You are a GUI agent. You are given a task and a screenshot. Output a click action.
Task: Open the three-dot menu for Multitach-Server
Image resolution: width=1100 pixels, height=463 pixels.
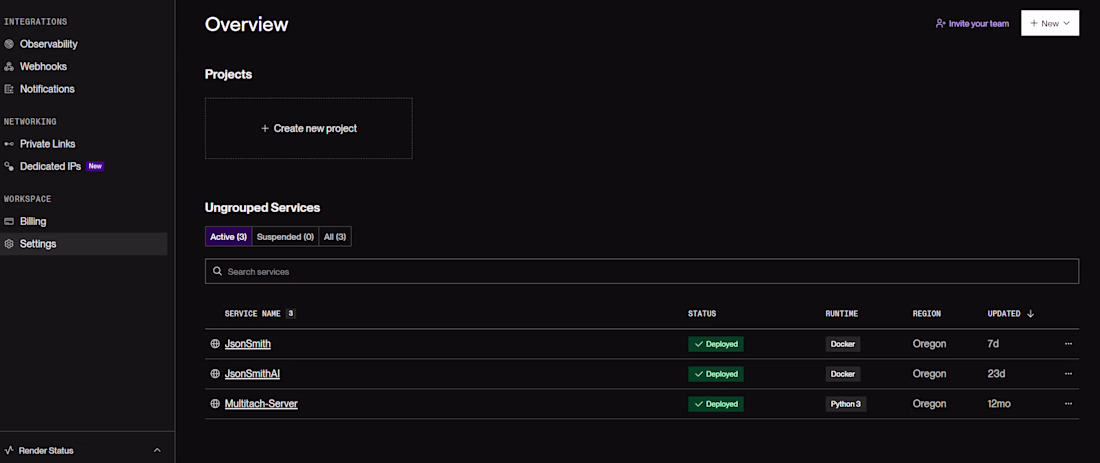tap(1068, 404)
